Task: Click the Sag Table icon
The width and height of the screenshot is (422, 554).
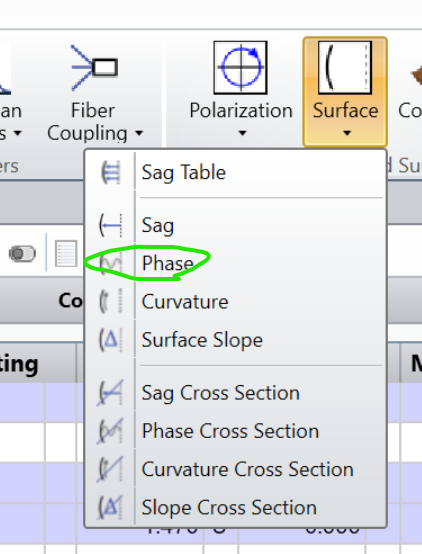Action: pyautogui.click(x=111, y=172)
